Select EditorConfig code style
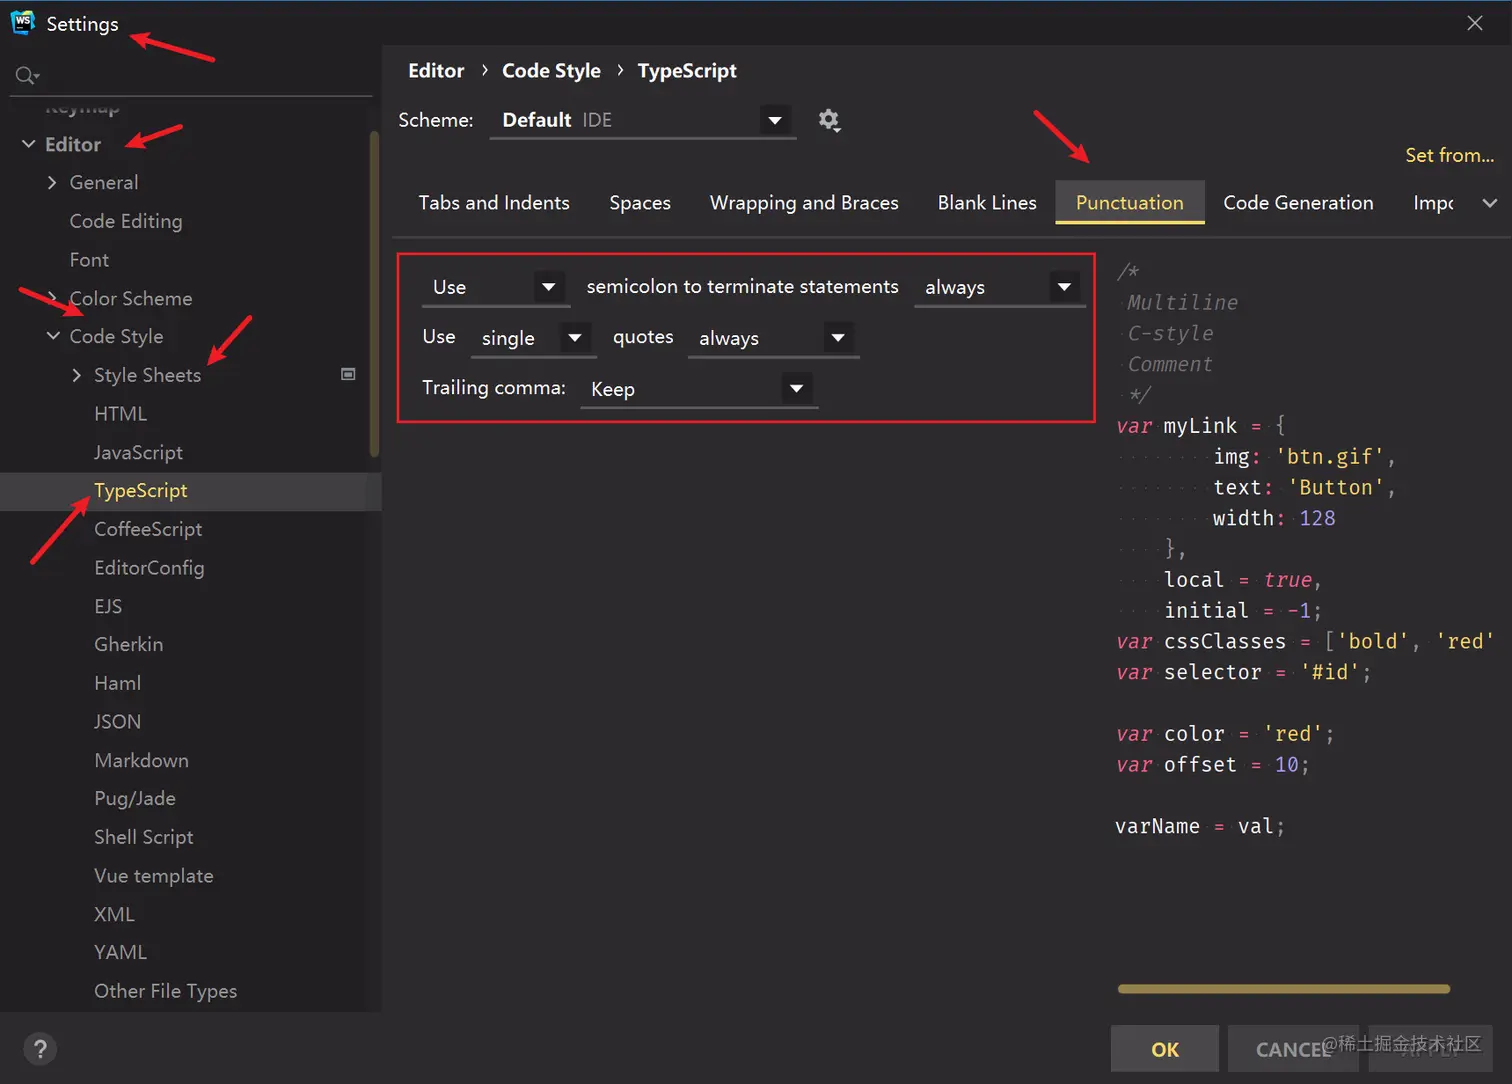This screenshot has height=1084, width=1512. click(x=149, y=568)
